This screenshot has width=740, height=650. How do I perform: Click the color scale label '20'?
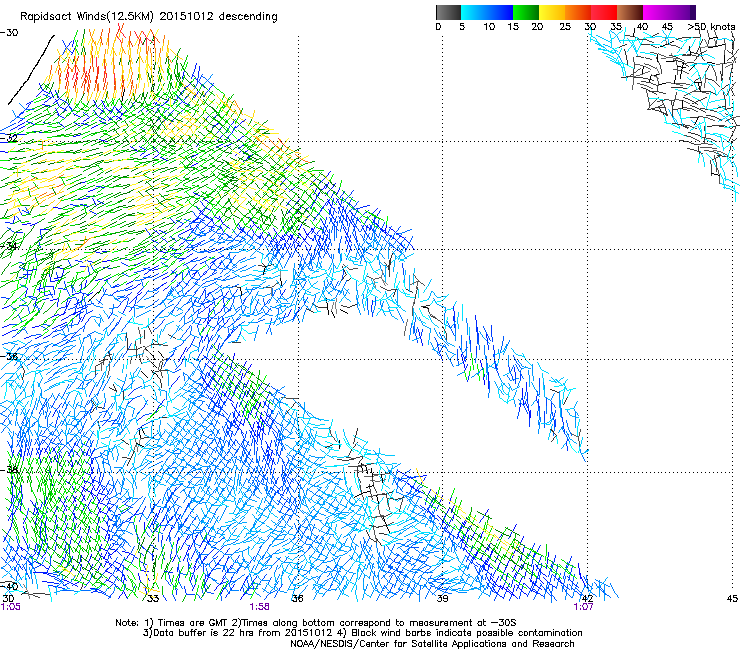537,27
